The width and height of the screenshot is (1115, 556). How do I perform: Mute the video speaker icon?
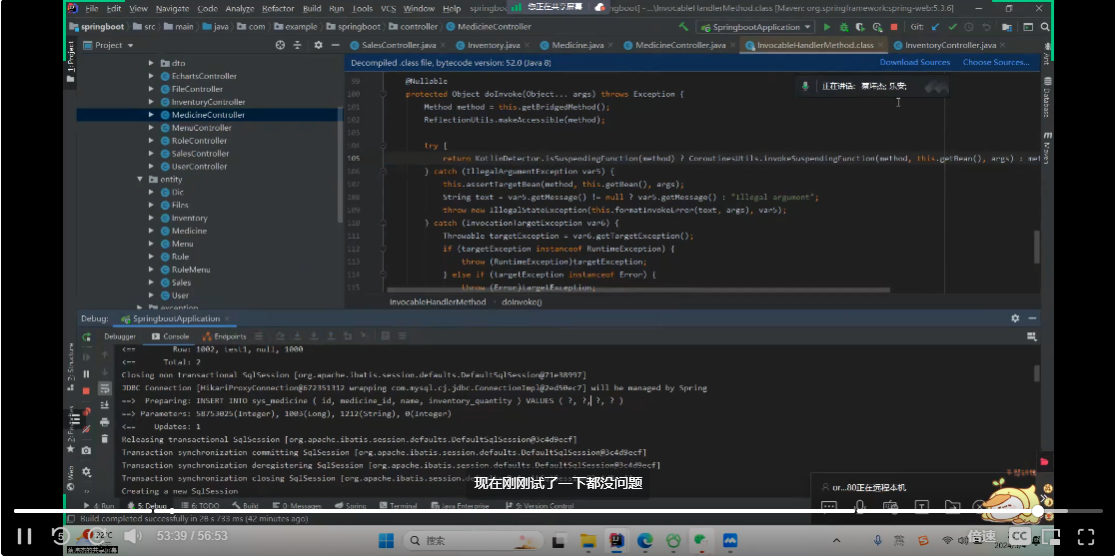tap(132, 536)
